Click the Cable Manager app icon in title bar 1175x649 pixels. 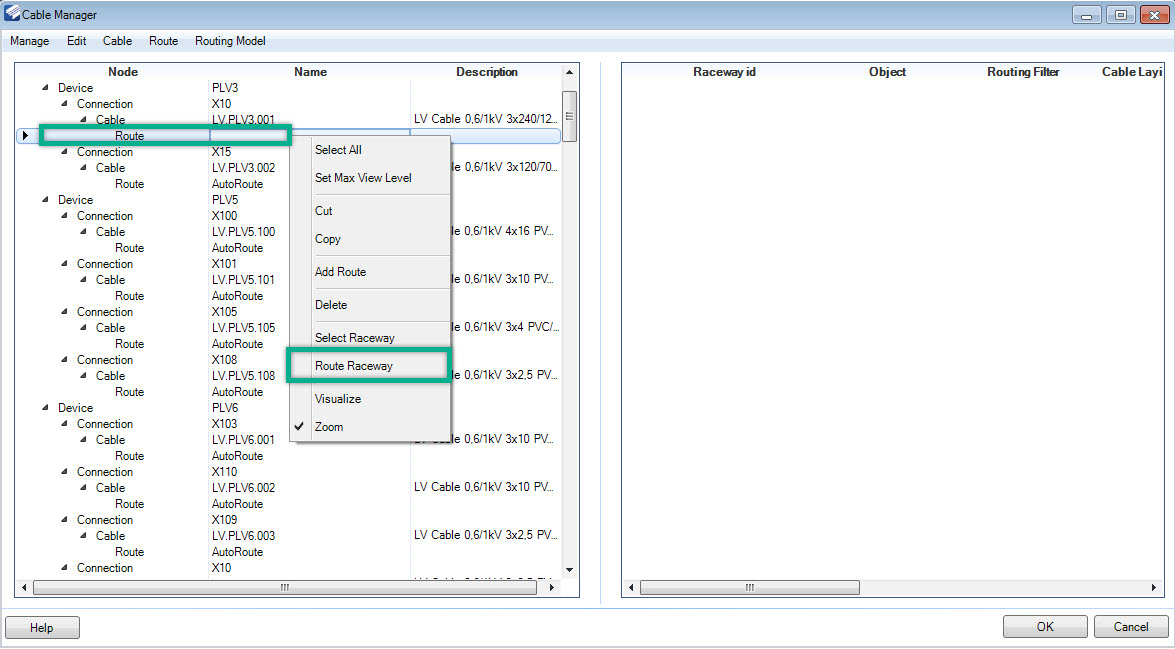pyautogui.click(x=13, y=14)
